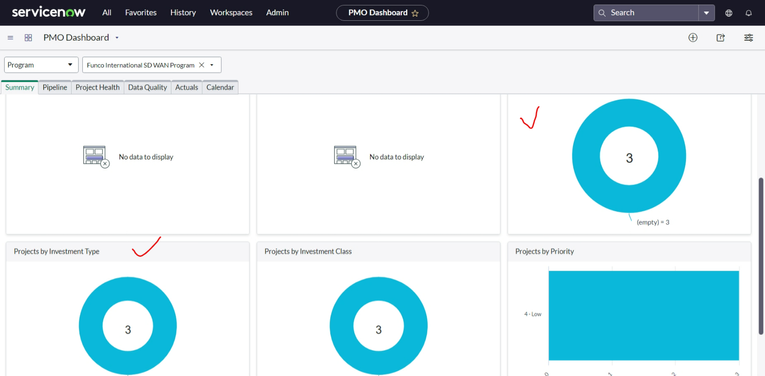The width and height of the screenshot is (765, 376).
Task: Expand the PMO Dashboard name dropdown caret
Action: click(x=117, y=38)
